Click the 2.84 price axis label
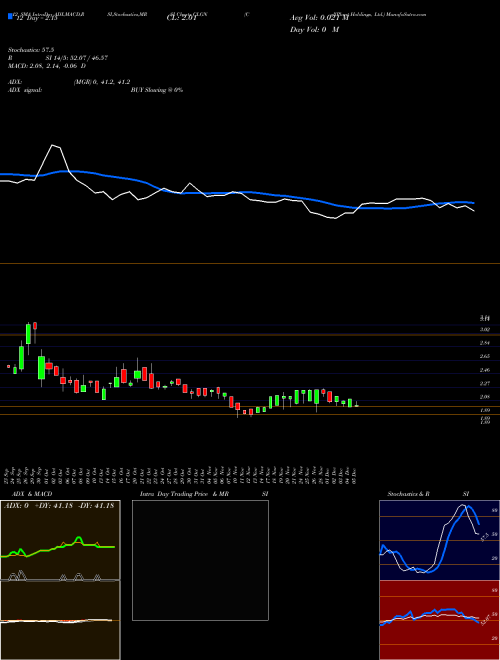Image resolution: width=500 pixels, height=660 pixels. [485, 343]
